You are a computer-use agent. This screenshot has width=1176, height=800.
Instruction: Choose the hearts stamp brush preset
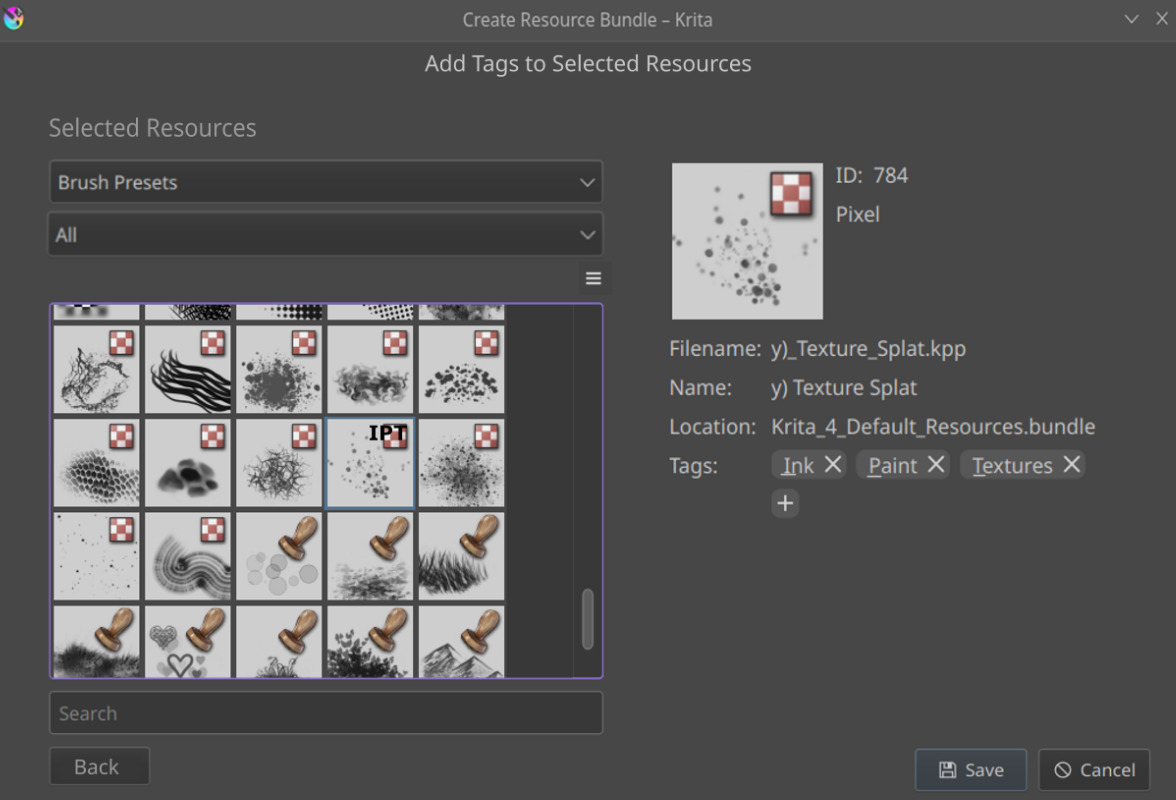pos(188,642)
